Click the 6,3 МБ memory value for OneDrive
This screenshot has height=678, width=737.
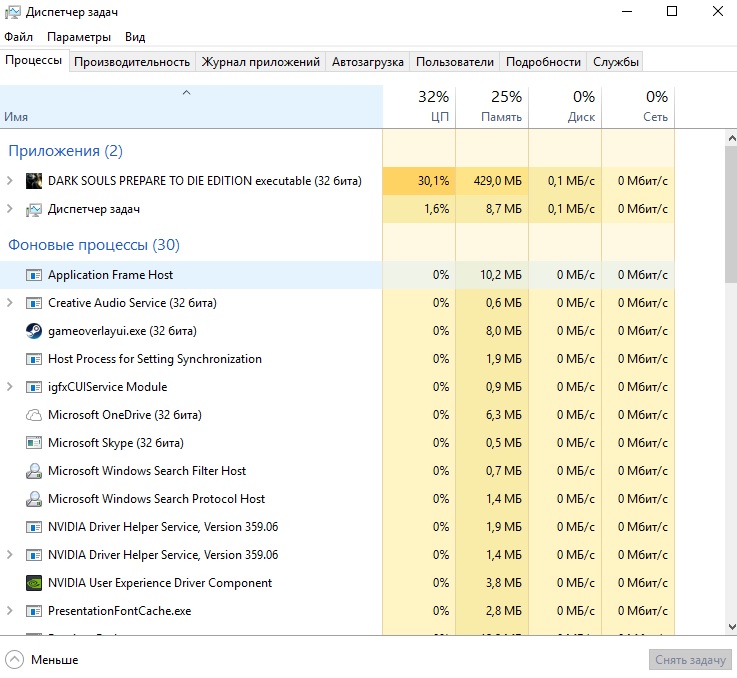(504, 415)
